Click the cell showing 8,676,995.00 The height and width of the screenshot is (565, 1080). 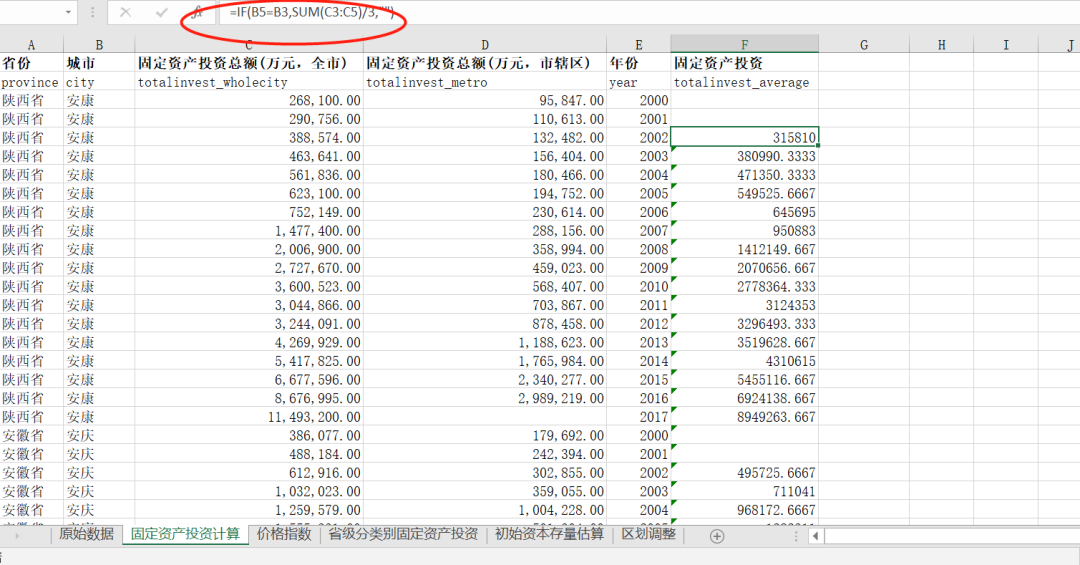point(249,398)
